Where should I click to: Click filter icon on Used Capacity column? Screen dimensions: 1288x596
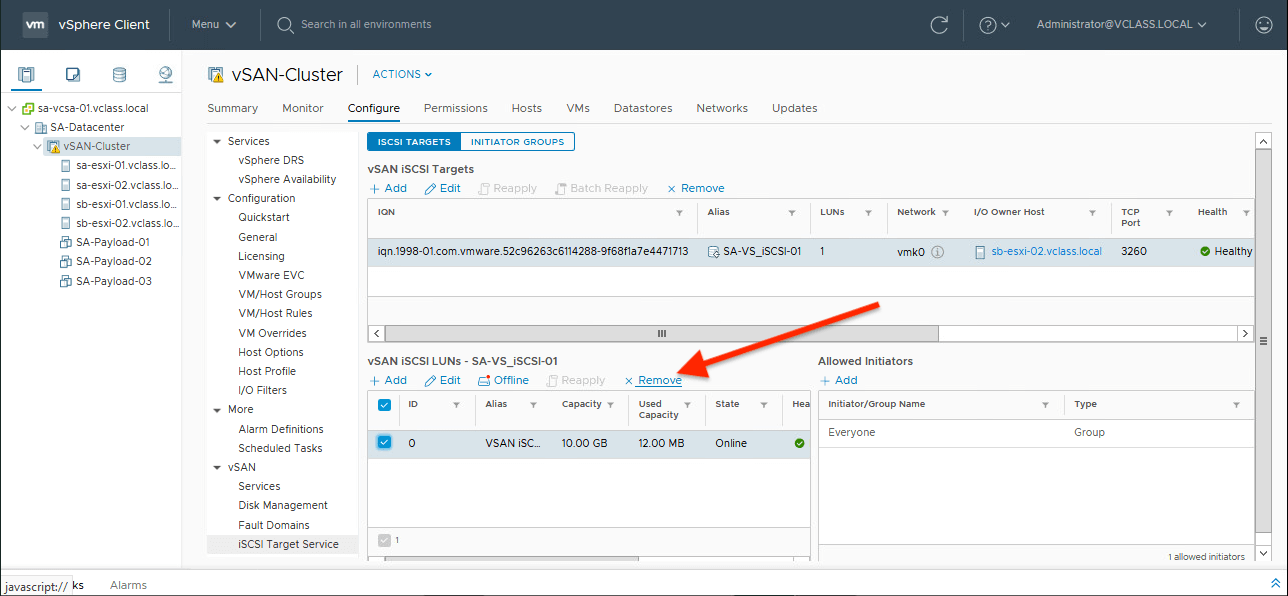click(x=687, y=405)
